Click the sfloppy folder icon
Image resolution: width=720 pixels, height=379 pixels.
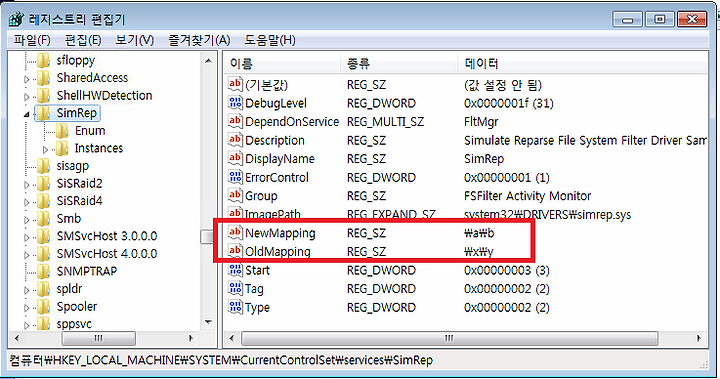pos(44,60)
